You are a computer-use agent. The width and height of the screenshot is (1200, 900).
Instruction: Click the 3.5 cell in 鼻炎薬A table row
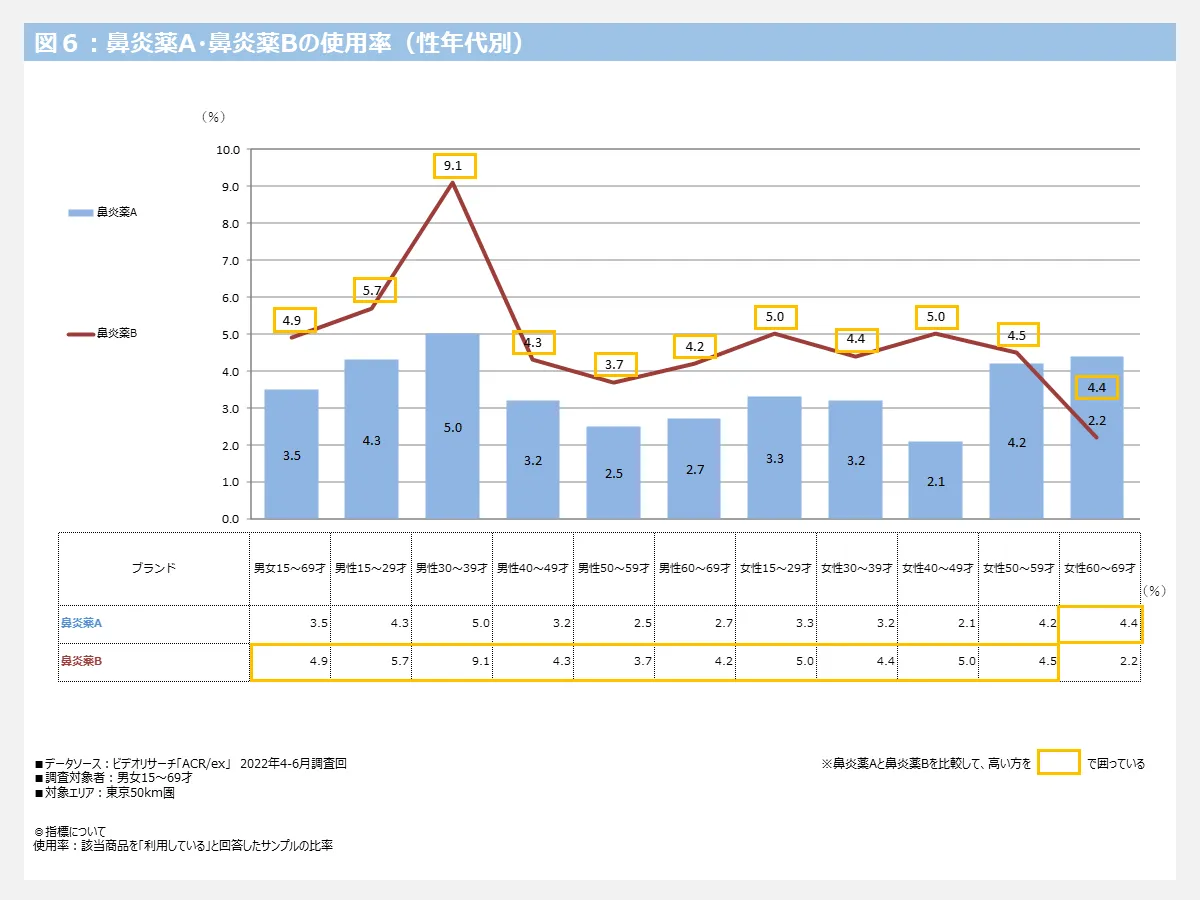[x=289, y=623]
